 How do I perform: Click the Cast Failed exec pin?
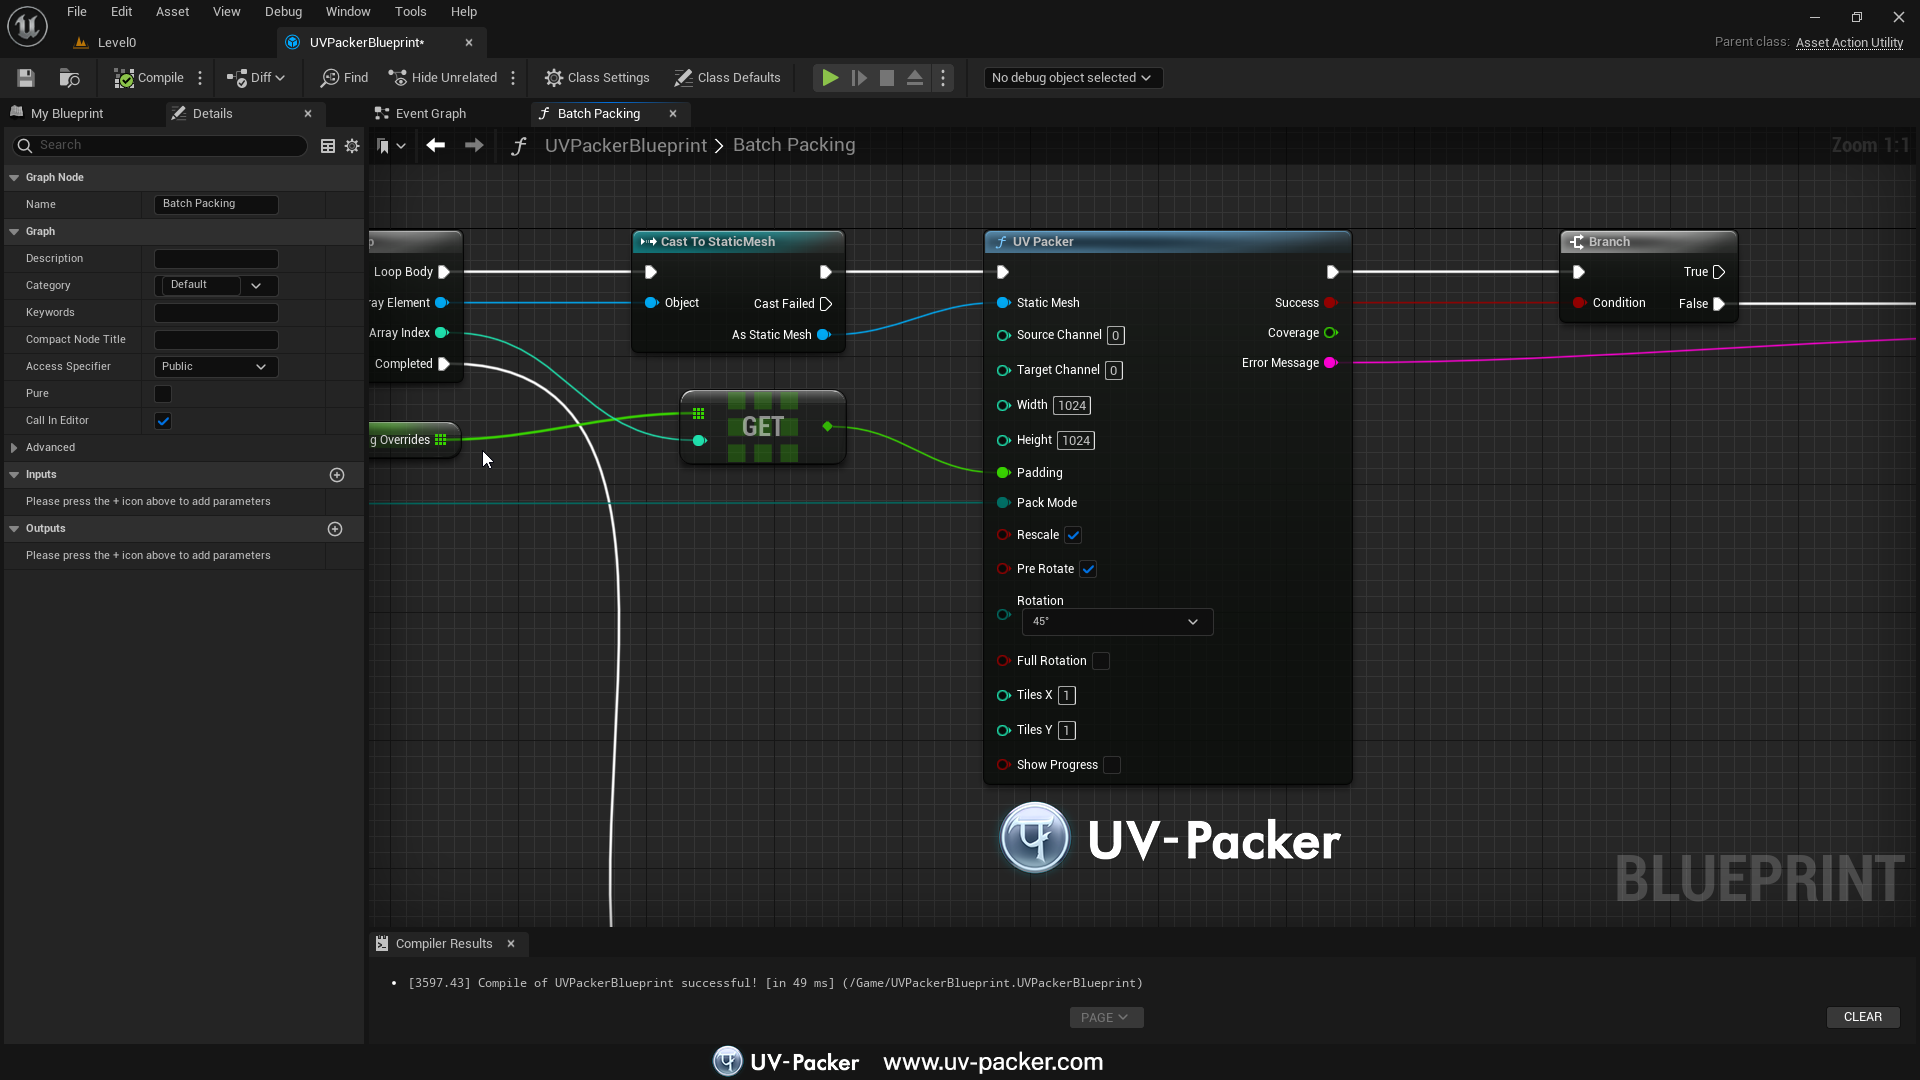tap(826, 304)
